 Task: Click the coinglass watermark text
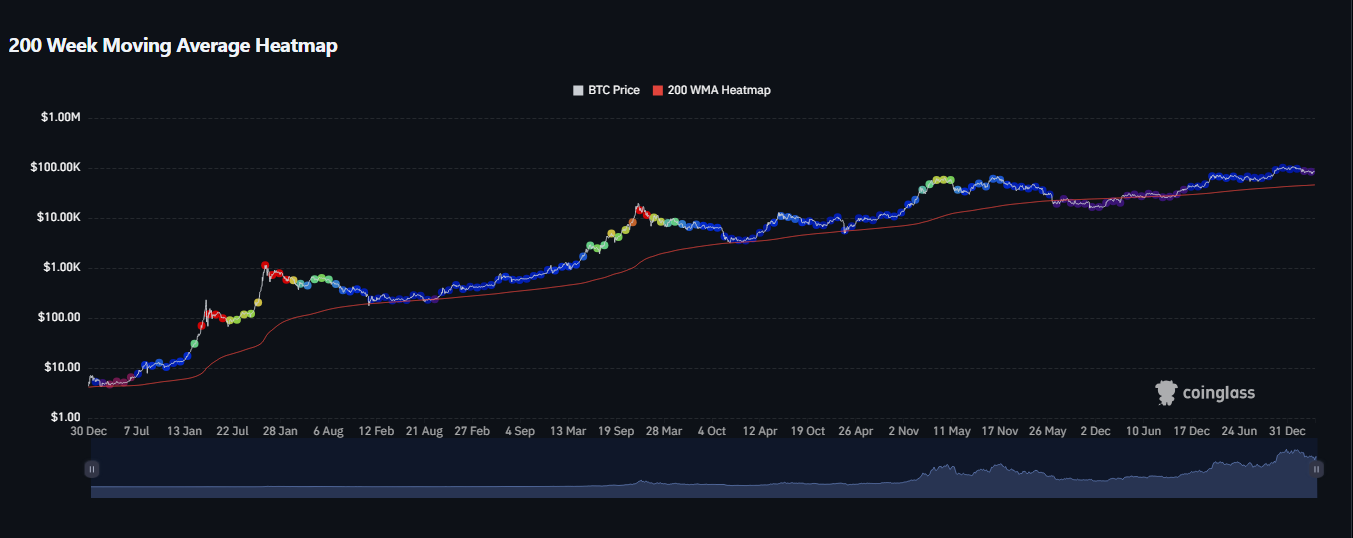1218,393
